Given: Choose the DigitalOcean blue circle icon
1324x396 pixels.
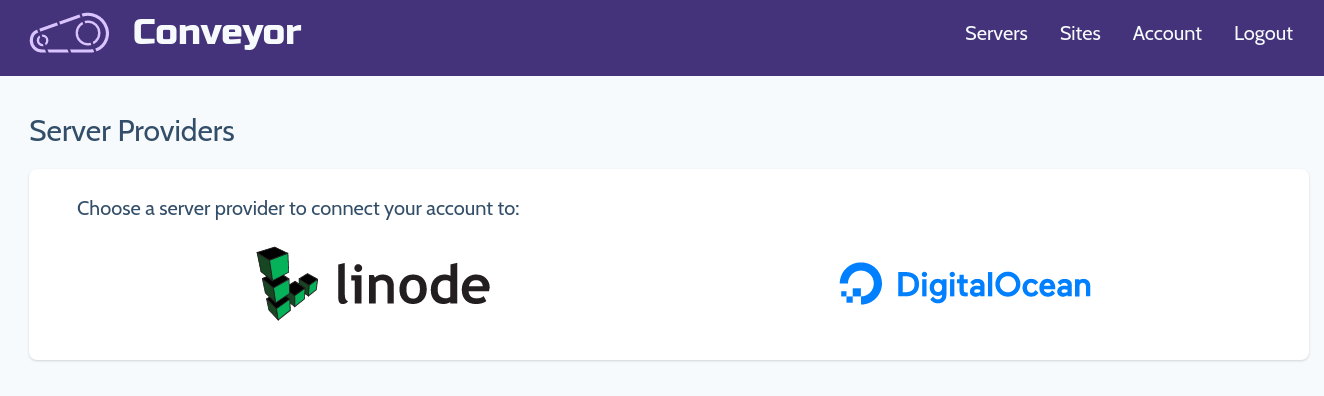Looking at the screenshot, I should tap(861, 284).
